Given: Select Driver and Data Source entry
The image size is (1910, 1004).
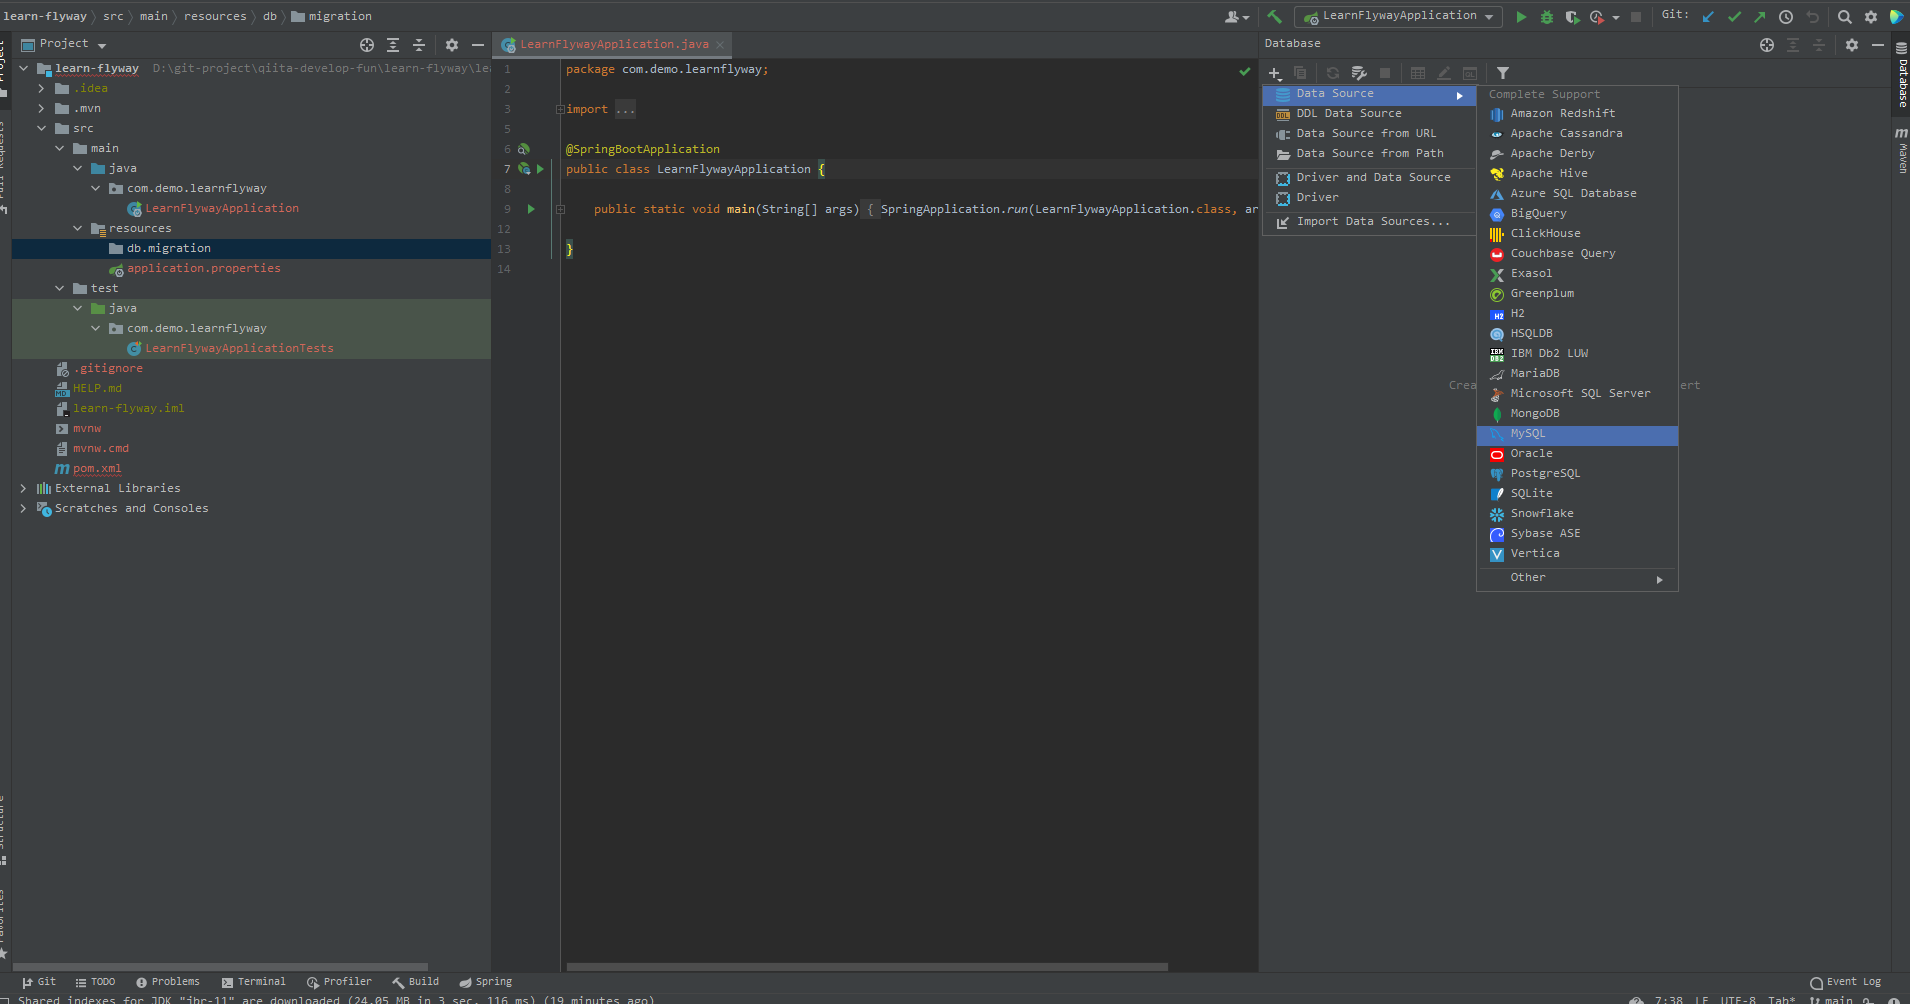Looking at the screenshot, I should click(x=1369, y=178).
